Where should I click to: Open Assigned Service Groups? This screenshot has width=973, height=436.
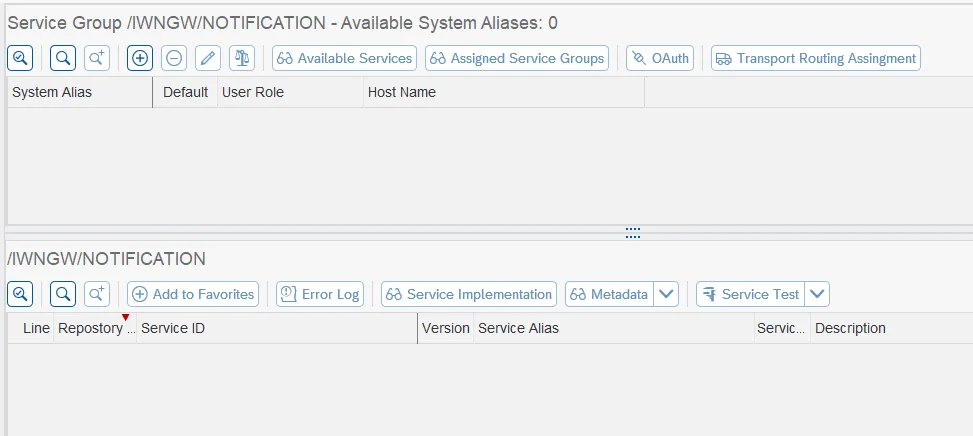click(x=517, y=58)
